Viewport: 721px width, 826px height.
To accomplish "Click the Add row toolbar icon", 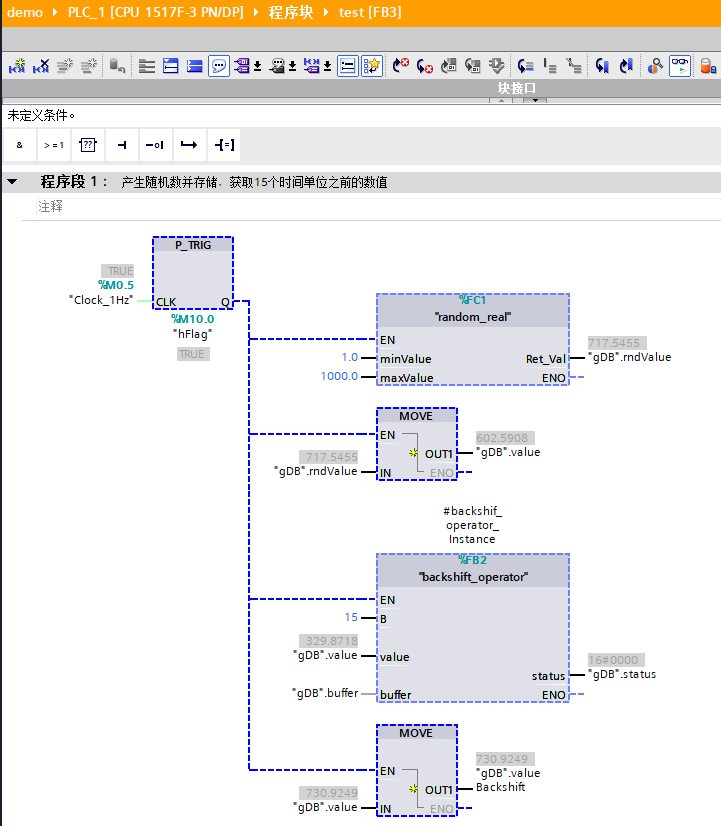I will 88,66.
